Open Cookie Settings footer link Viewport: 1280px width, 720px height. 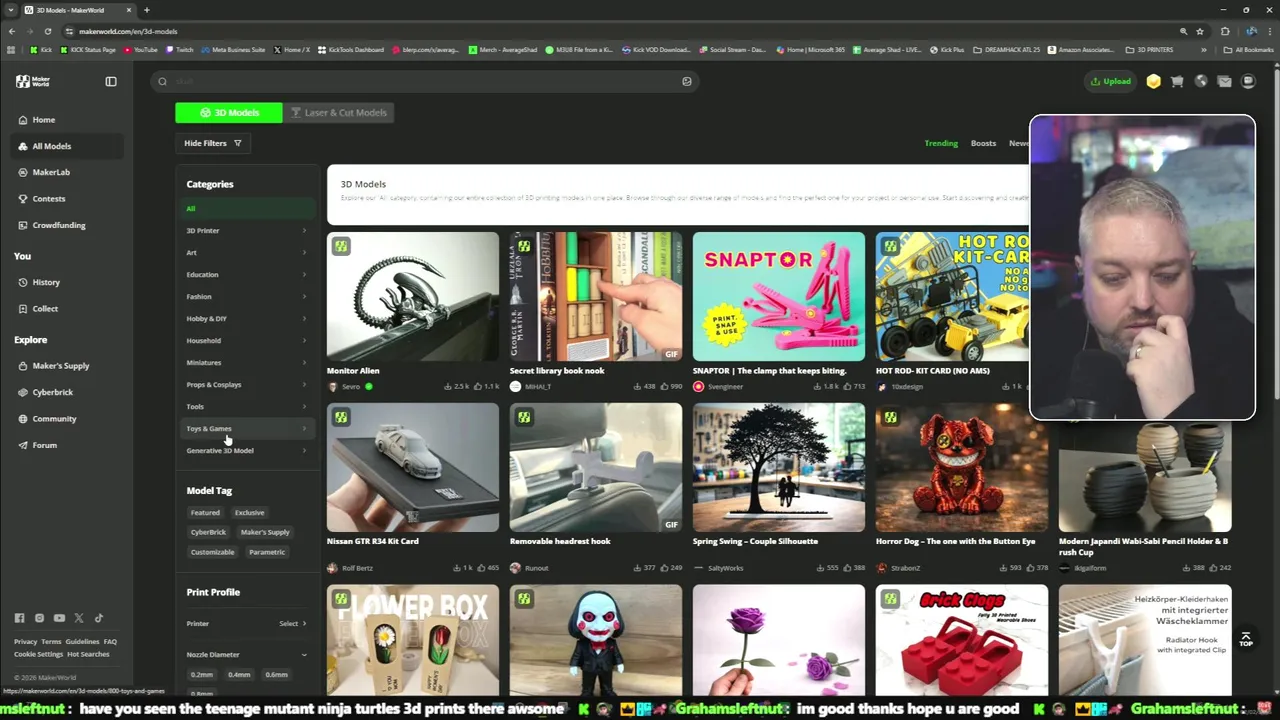click(38, 654)
